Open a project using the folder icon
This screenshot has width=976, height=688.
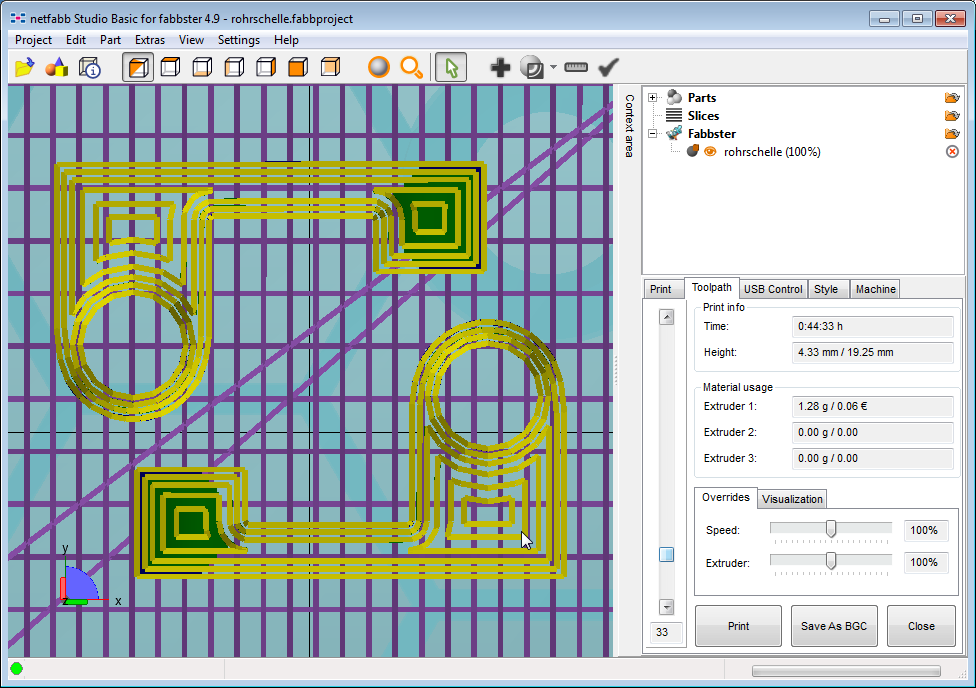[x=25, y=67]
